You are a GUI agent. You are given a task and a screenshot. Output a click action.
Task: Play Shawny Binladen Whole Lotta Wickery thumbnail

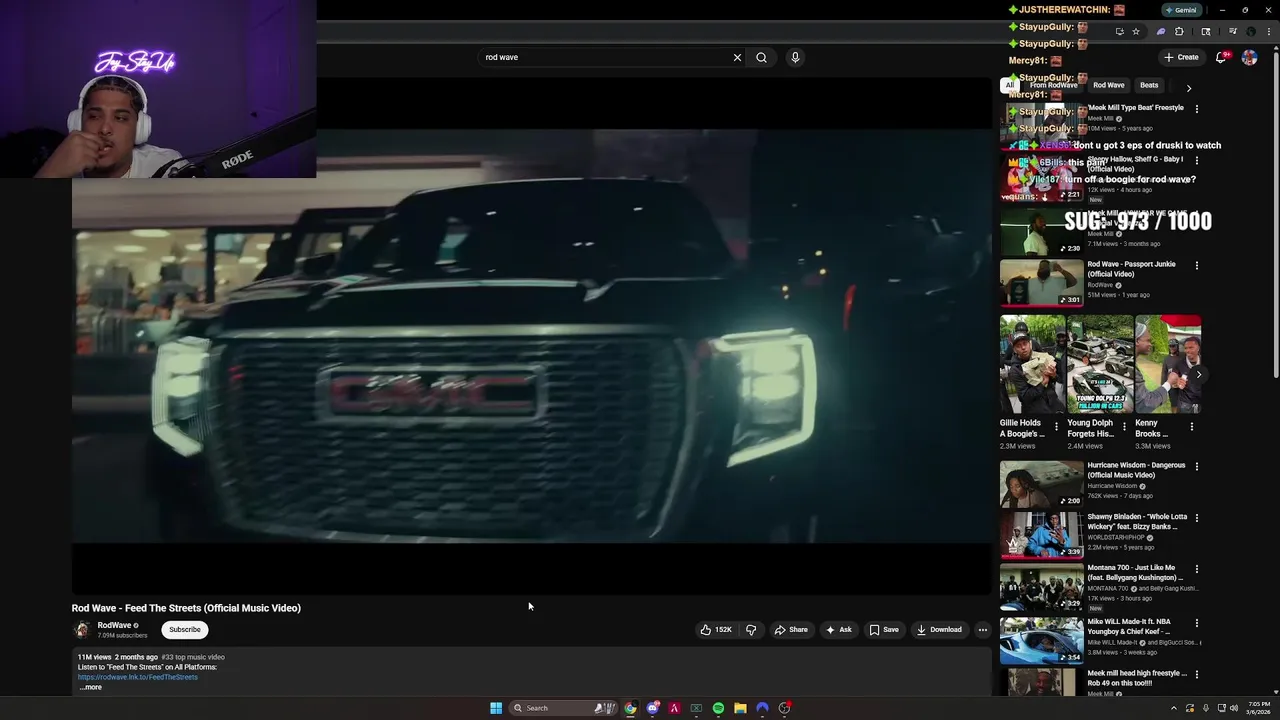click(1041, 535)
